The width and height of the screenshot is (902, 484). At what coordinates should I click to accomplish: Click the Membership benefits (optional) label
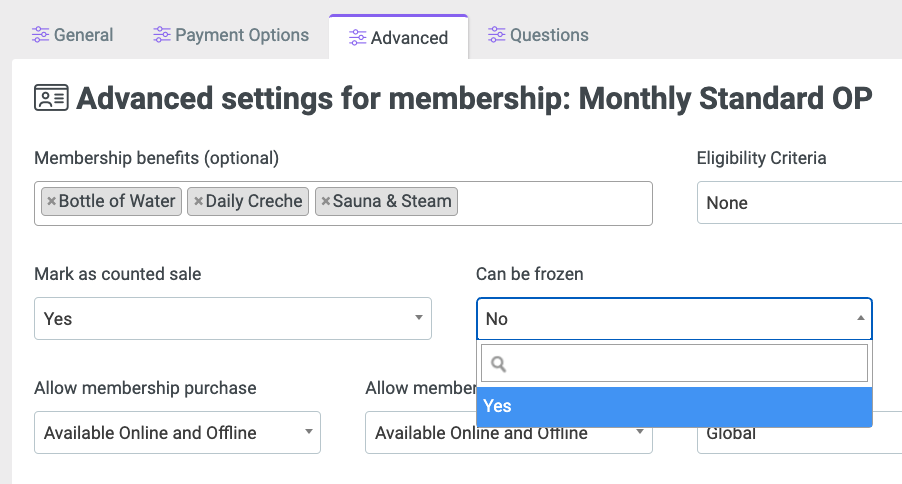point(156,158)
